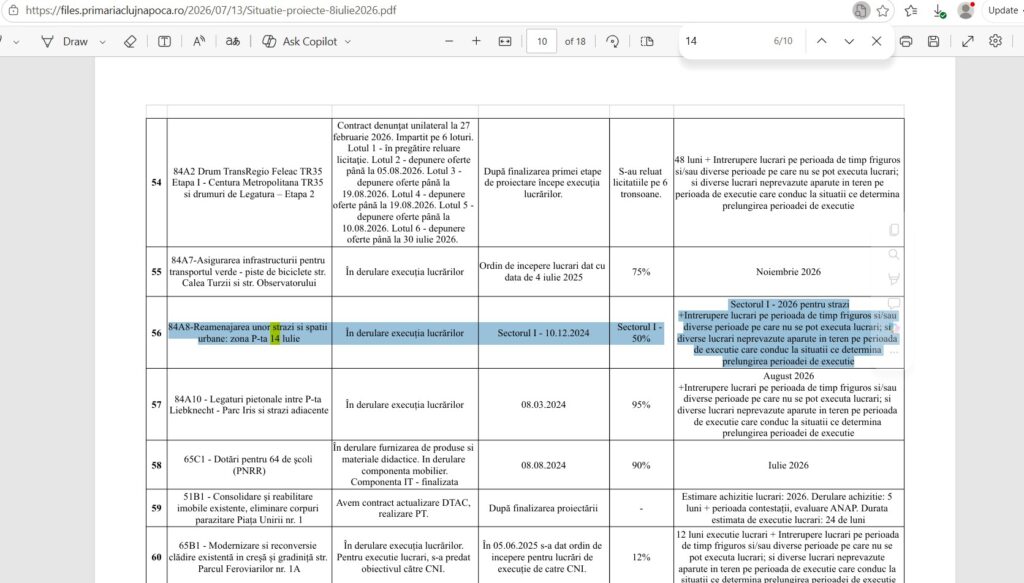This screenshot has width=1024, height=583.
Task: Click the Update button
Action: click(1003, 10)
